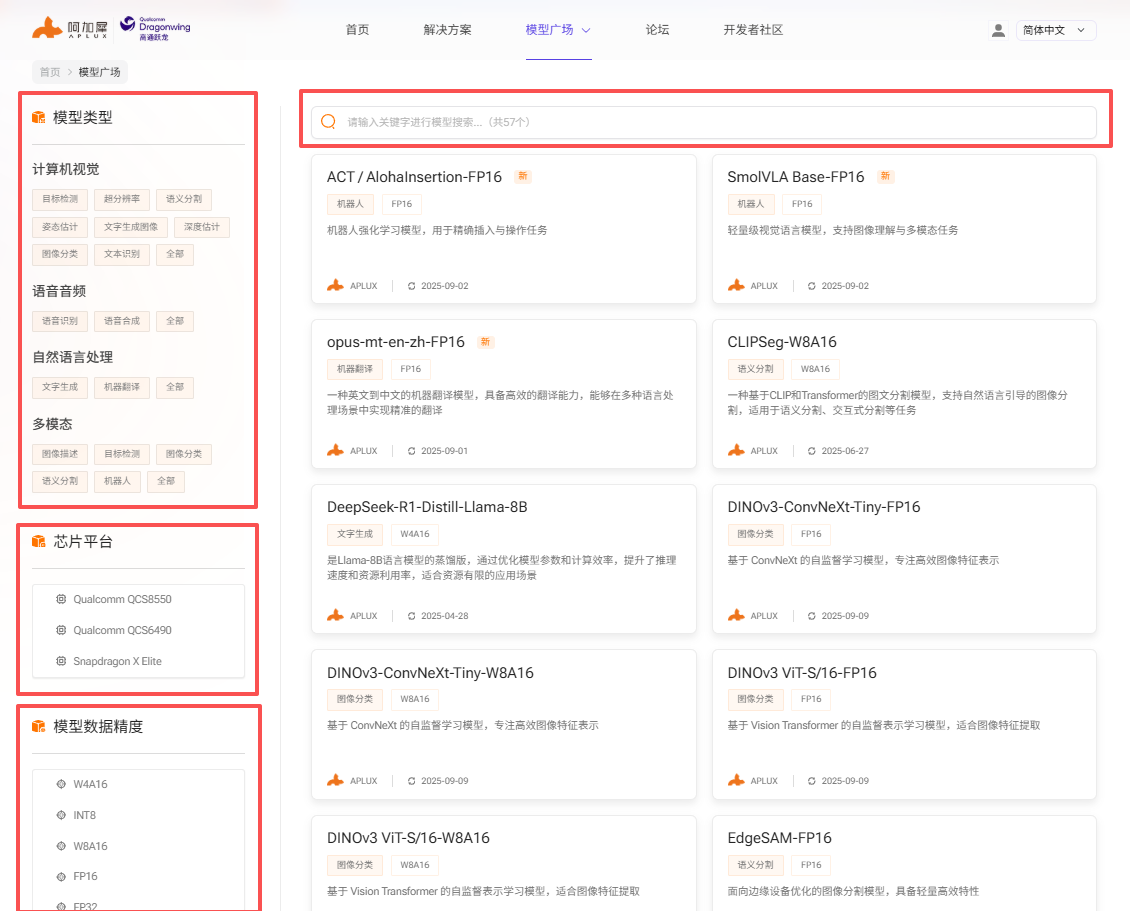This screenshot has width=1130, height=911.
Task: Click the orange cube icon beside 模型类型
Action: coord(39,118)
